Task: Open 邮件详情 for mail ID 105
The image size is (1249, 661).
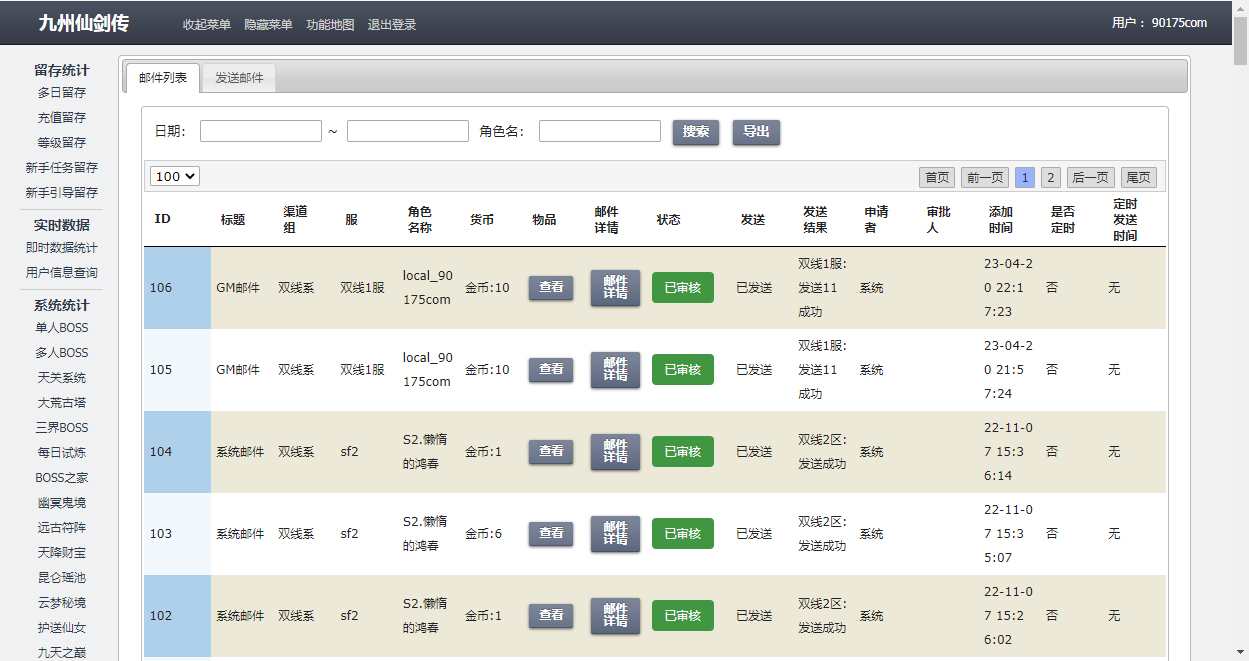Action: [615, 370]
